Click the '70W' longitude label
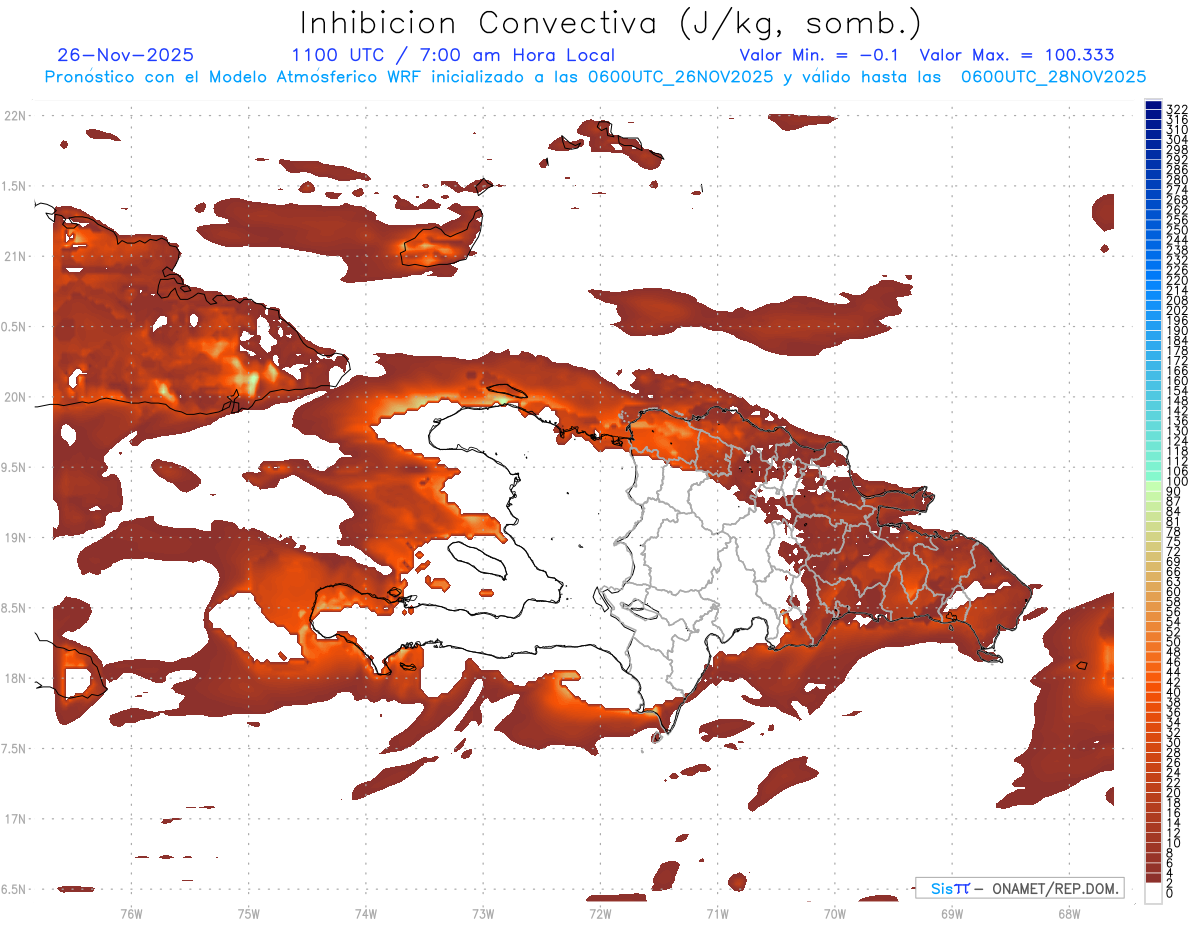The width and height of the screenshot is (1200, 927). tap(835, 912)
